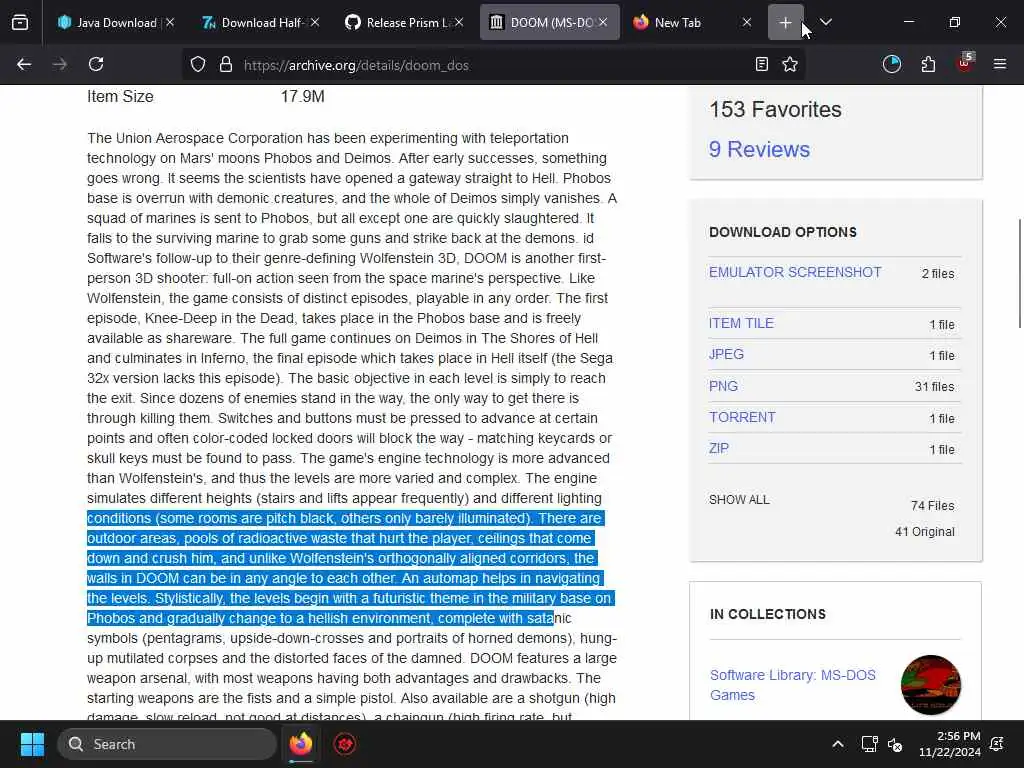This screenshot has width=1024, height=768.
Task: Click the 74 Files count
Action: click(933, 506)
